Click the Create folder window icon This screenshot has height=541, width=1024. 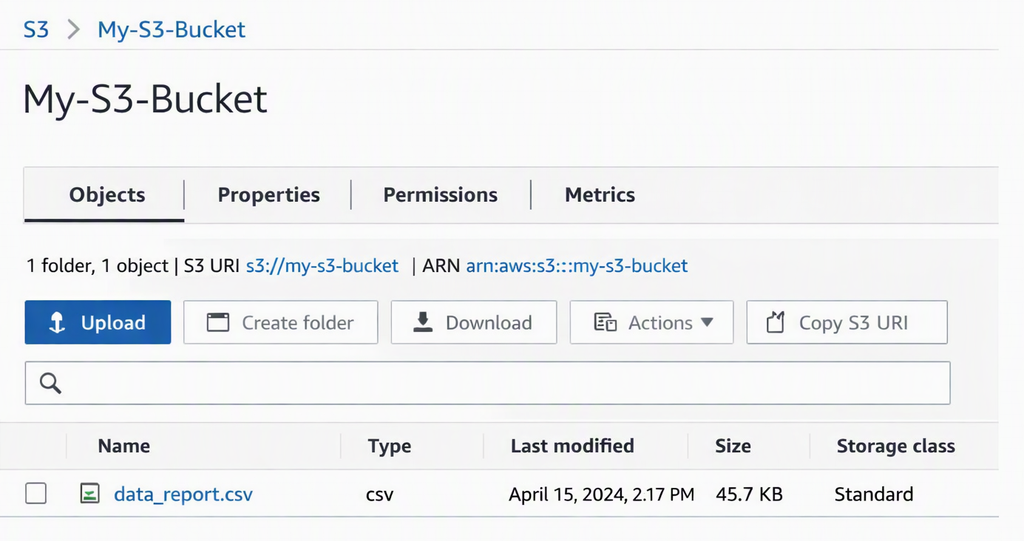point(218,322)
